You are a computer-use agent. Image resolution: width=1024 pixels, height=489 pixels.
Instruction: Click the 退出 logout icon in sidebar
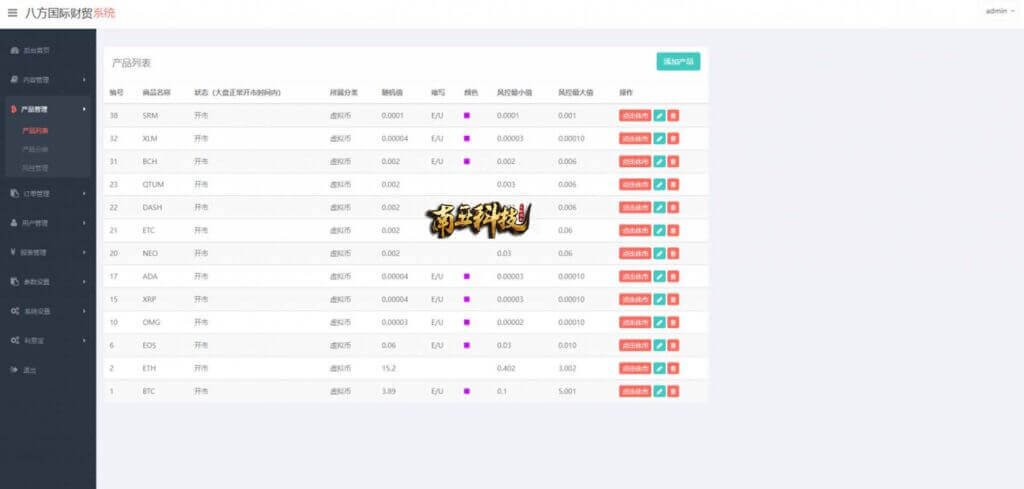click(14, 370)
